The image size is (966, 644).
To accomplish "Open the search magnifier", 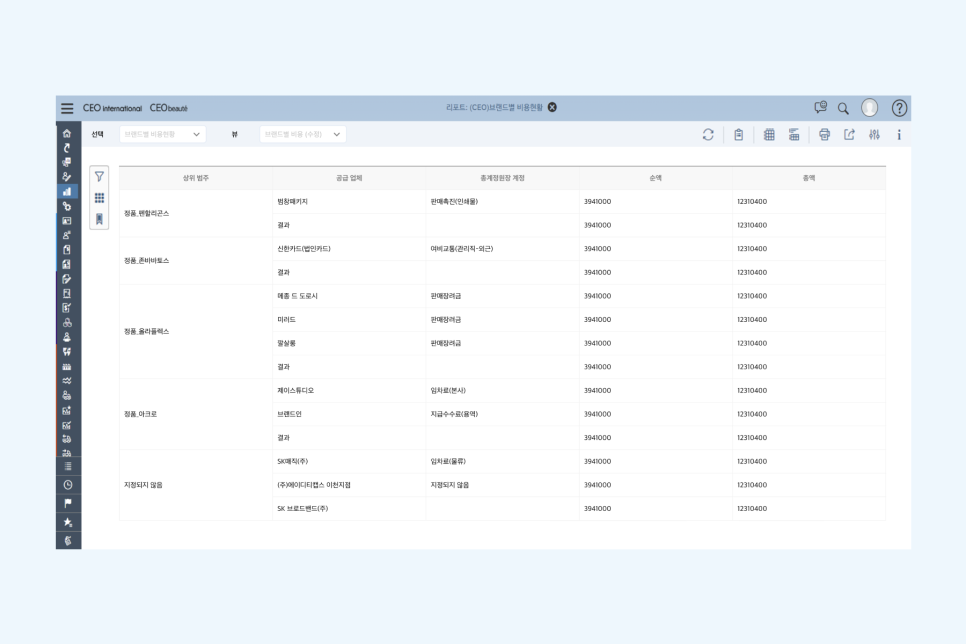I will click(x=843, y=108).
